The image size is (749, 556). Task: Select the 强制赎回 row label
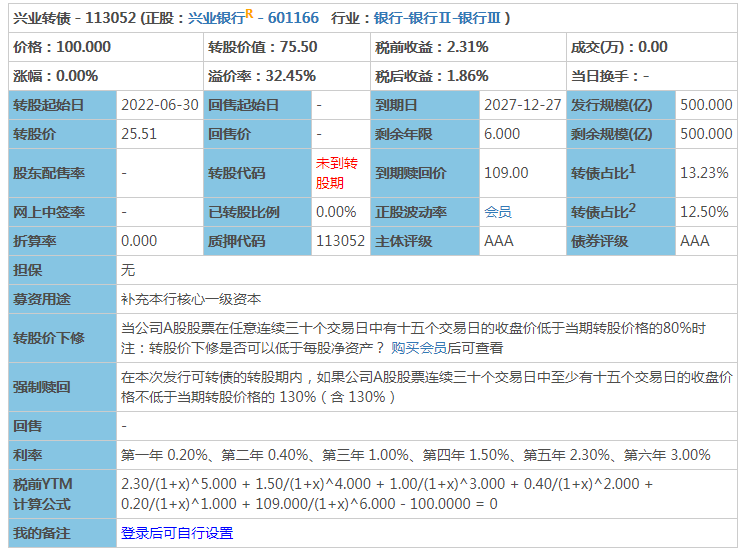[x=63, y=387]
